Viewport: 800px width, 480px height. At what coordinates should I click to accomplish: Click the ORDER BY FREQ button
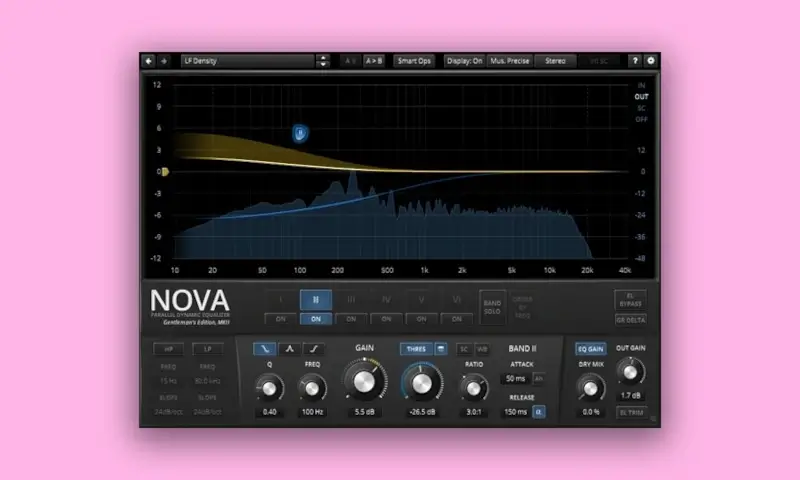(522, 307)
